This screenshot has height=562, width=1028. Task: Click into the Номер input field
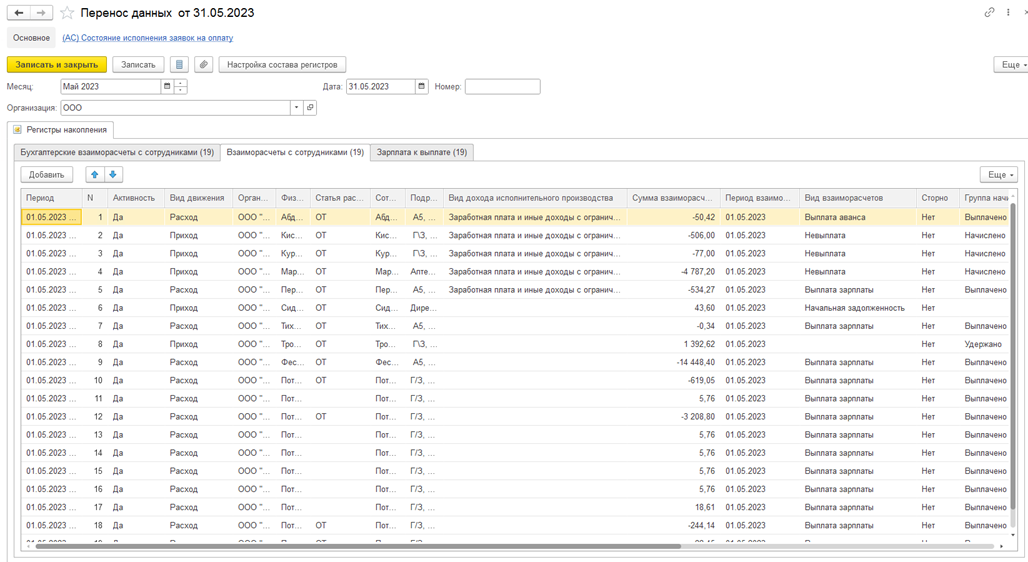coord(503,86)
